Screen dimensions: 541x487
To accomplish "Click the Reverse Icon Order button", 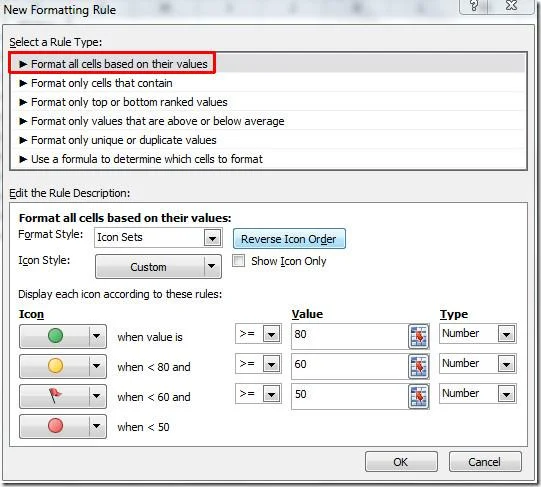I will coord(289,238).
